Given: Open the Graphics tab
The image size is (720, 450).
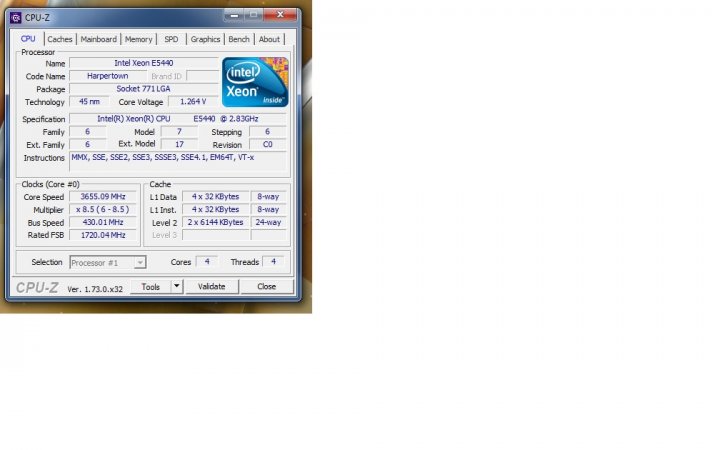Looking at the screenshot, I should (x=205, y=39).
